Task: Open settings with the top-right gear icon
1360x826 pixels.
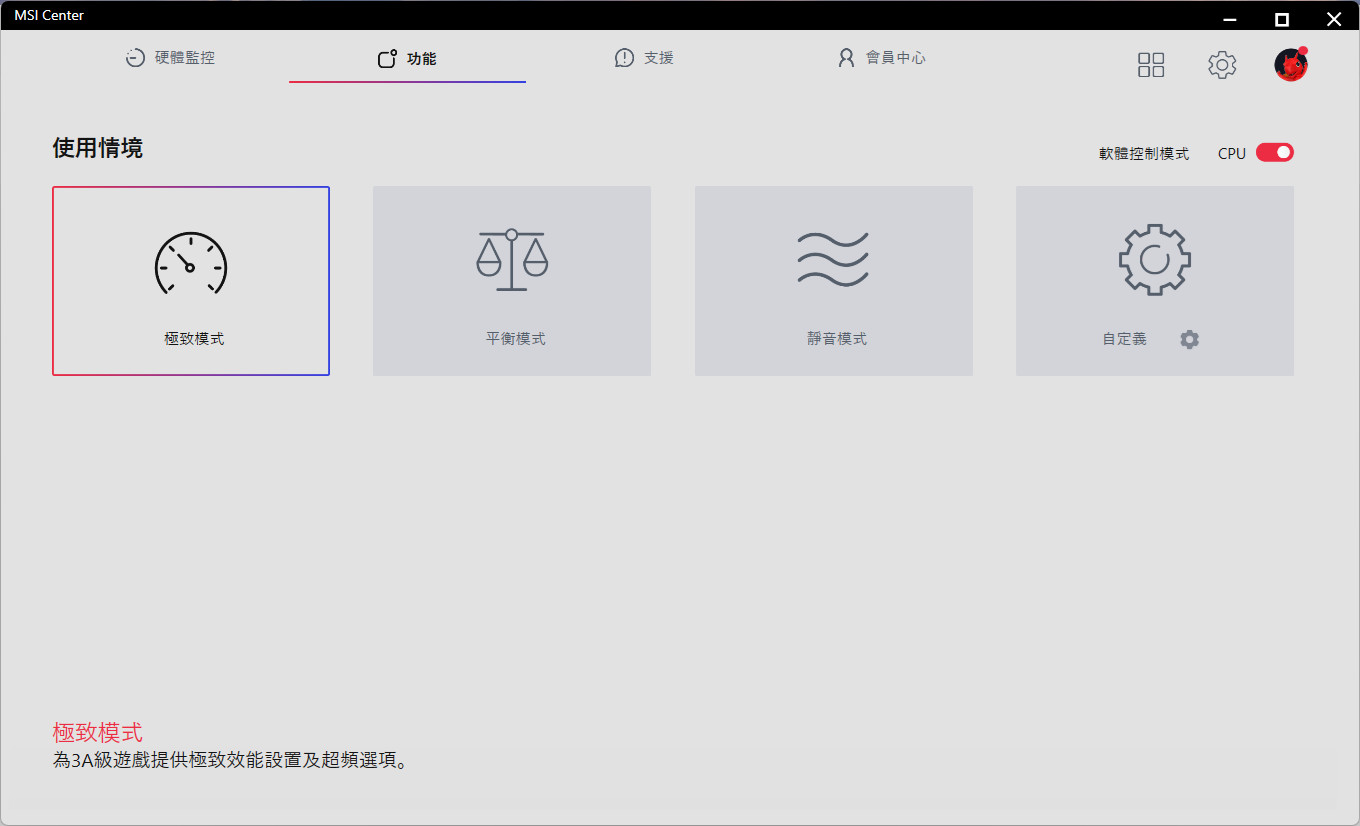Action: click(x=1222, y=65)
